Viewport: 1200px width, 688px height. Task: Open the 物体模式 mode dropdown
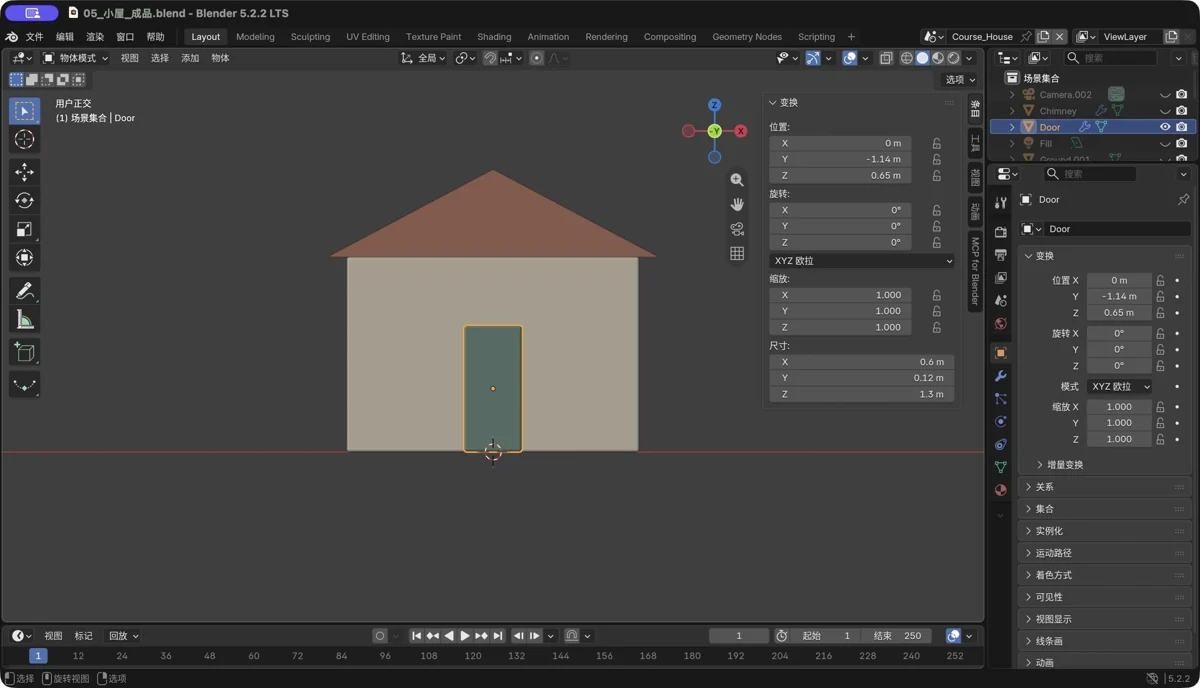[x=75, y=59]
